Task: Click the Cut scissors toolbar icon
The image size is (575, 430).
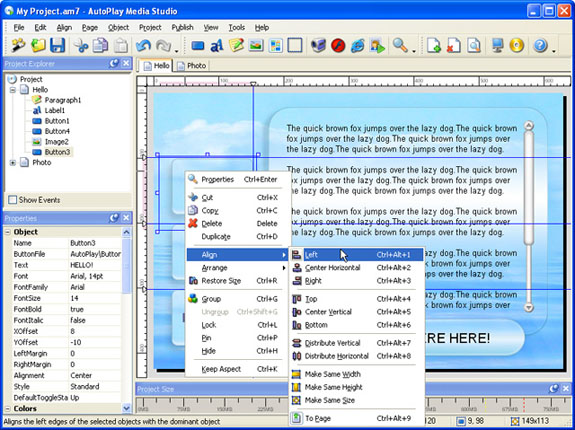Action: coord(81,45)
